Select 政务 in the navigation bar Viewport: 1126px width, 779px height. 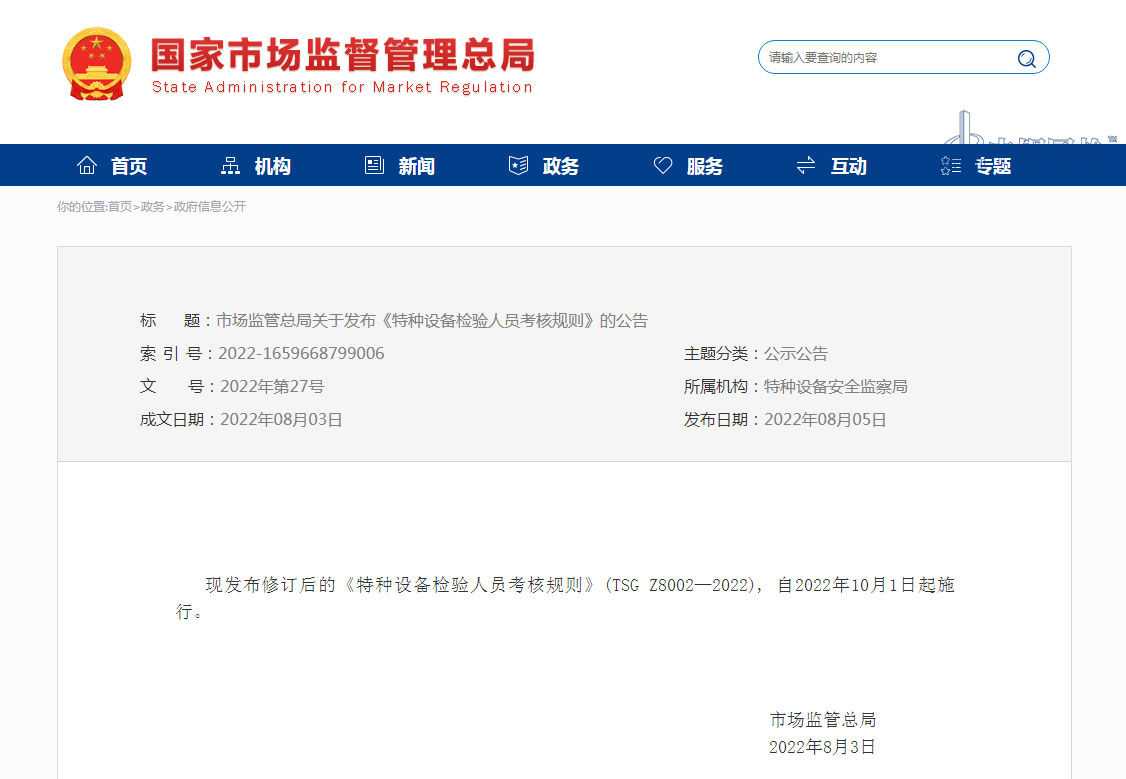coord(560,166)
